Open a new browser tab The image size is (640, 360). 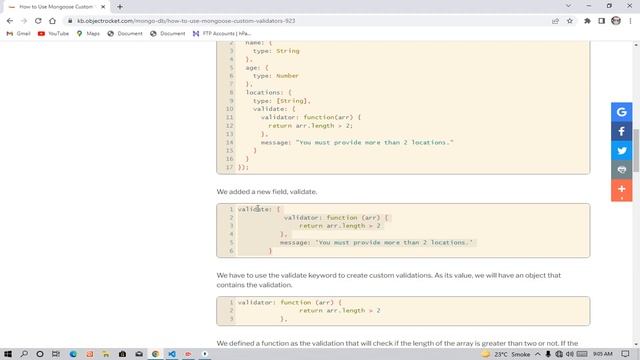coord(120,7)
